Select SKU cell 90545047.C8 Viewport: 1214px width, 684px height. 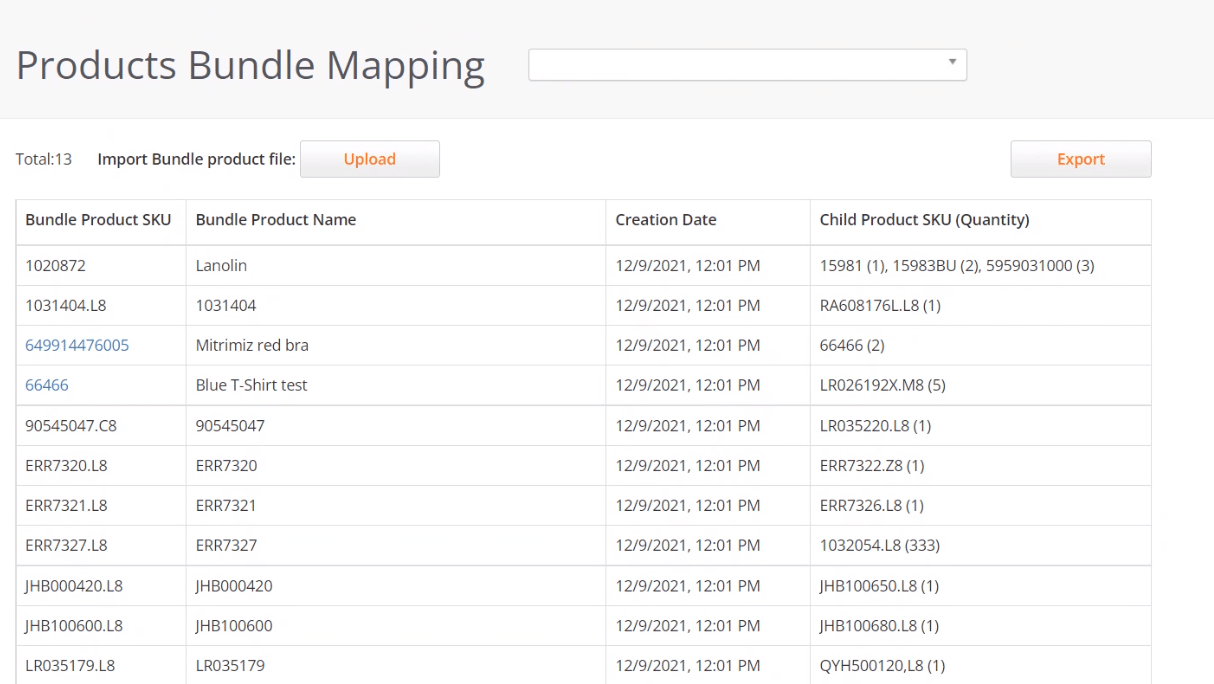pos(101,425)
